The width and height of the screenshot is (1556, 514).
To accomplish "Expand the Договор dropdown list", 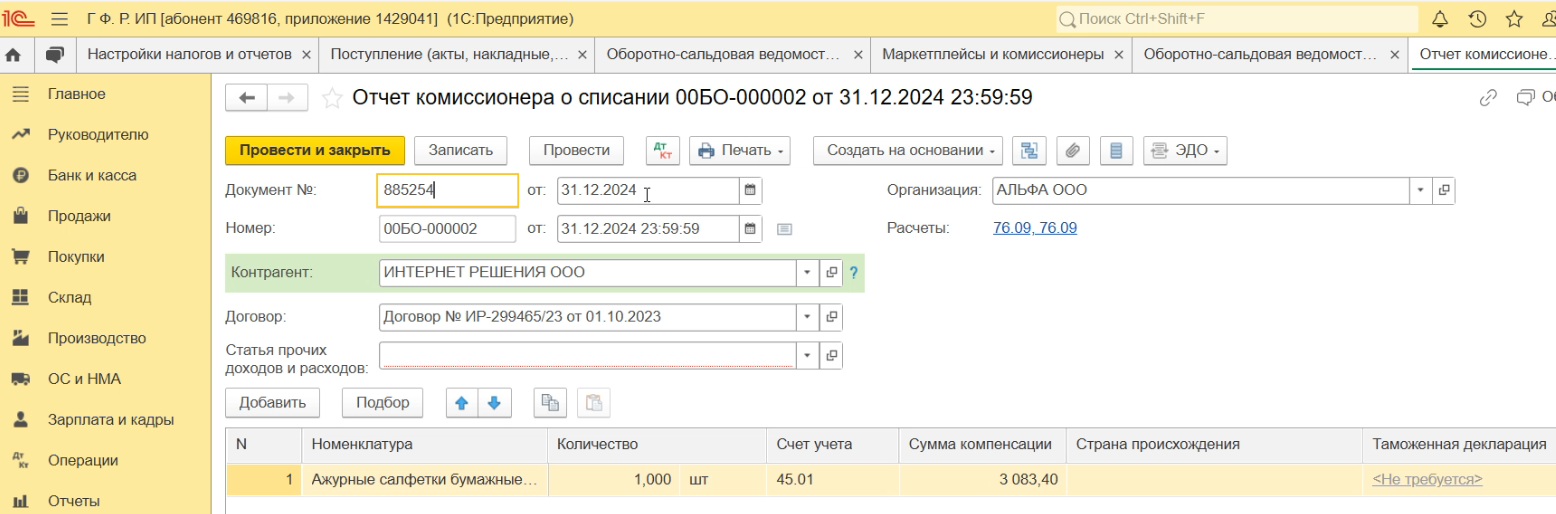I will 807,317.
